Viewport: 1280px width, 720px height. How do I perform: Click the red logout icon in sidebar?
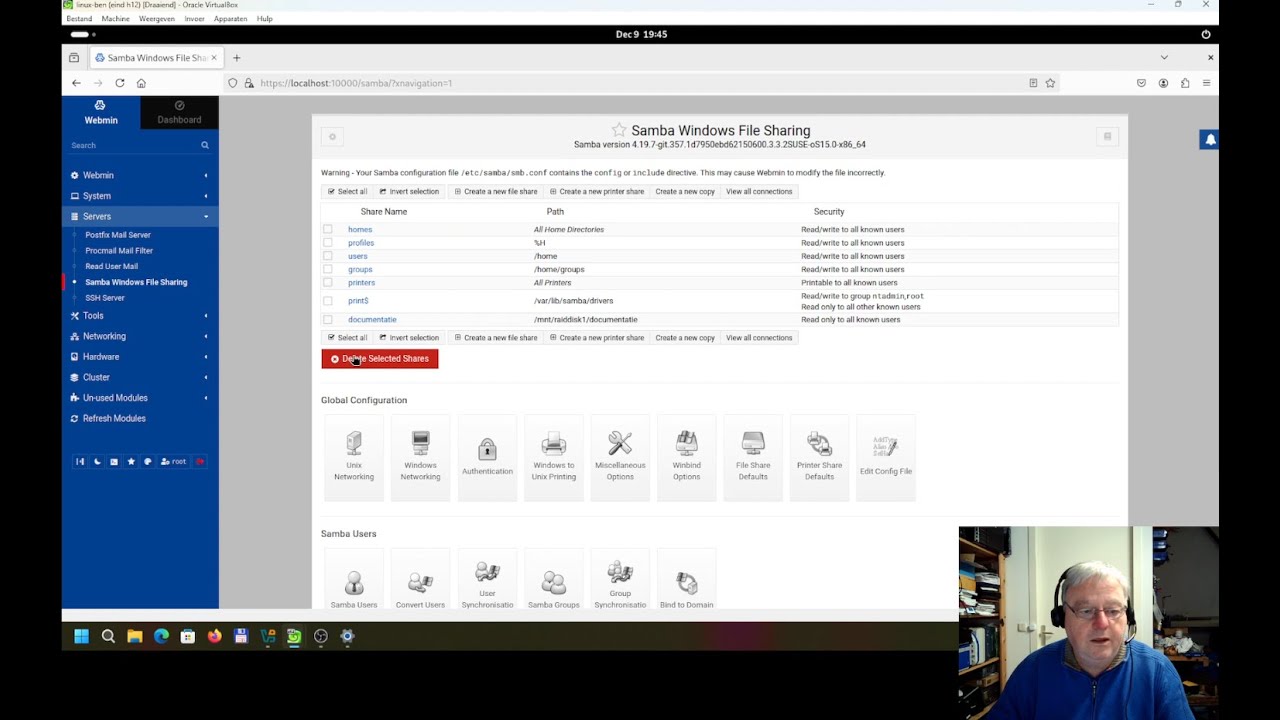pyautogui.click(x=200, y=462)
